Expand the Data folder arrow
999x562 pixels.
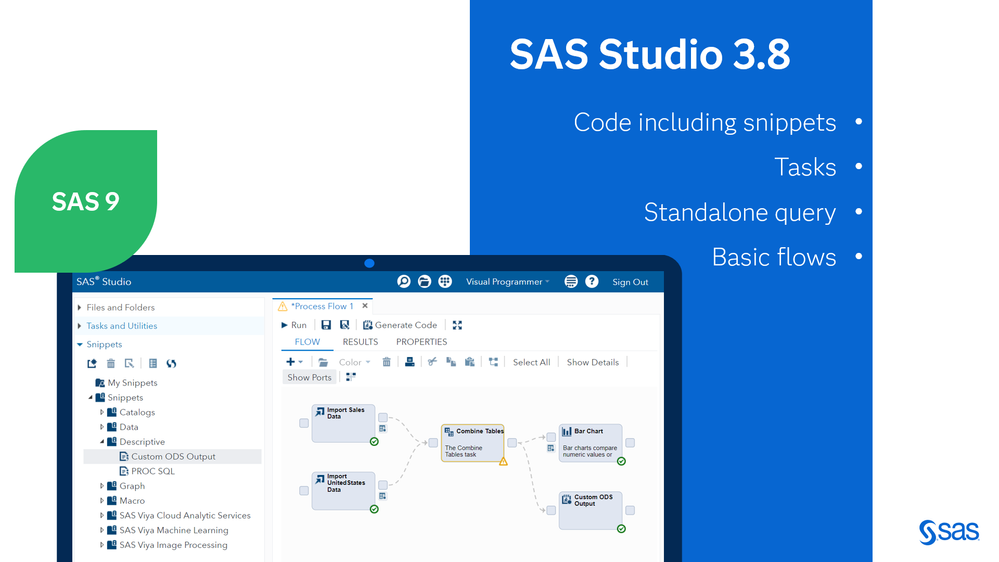pos(102,427)
